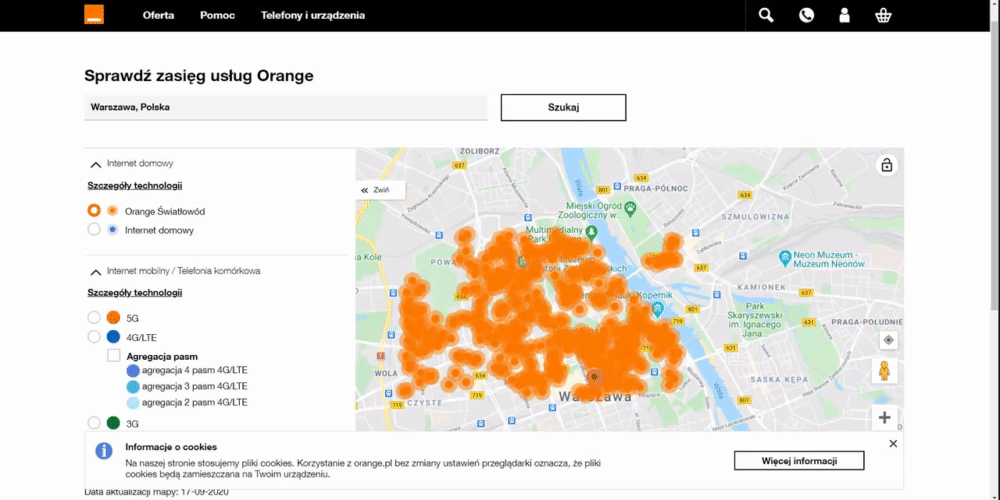Screen dimensions: 1000x500
Task: Click the blue 4G/LTE color swatch
Action: [x=114, y=337]
